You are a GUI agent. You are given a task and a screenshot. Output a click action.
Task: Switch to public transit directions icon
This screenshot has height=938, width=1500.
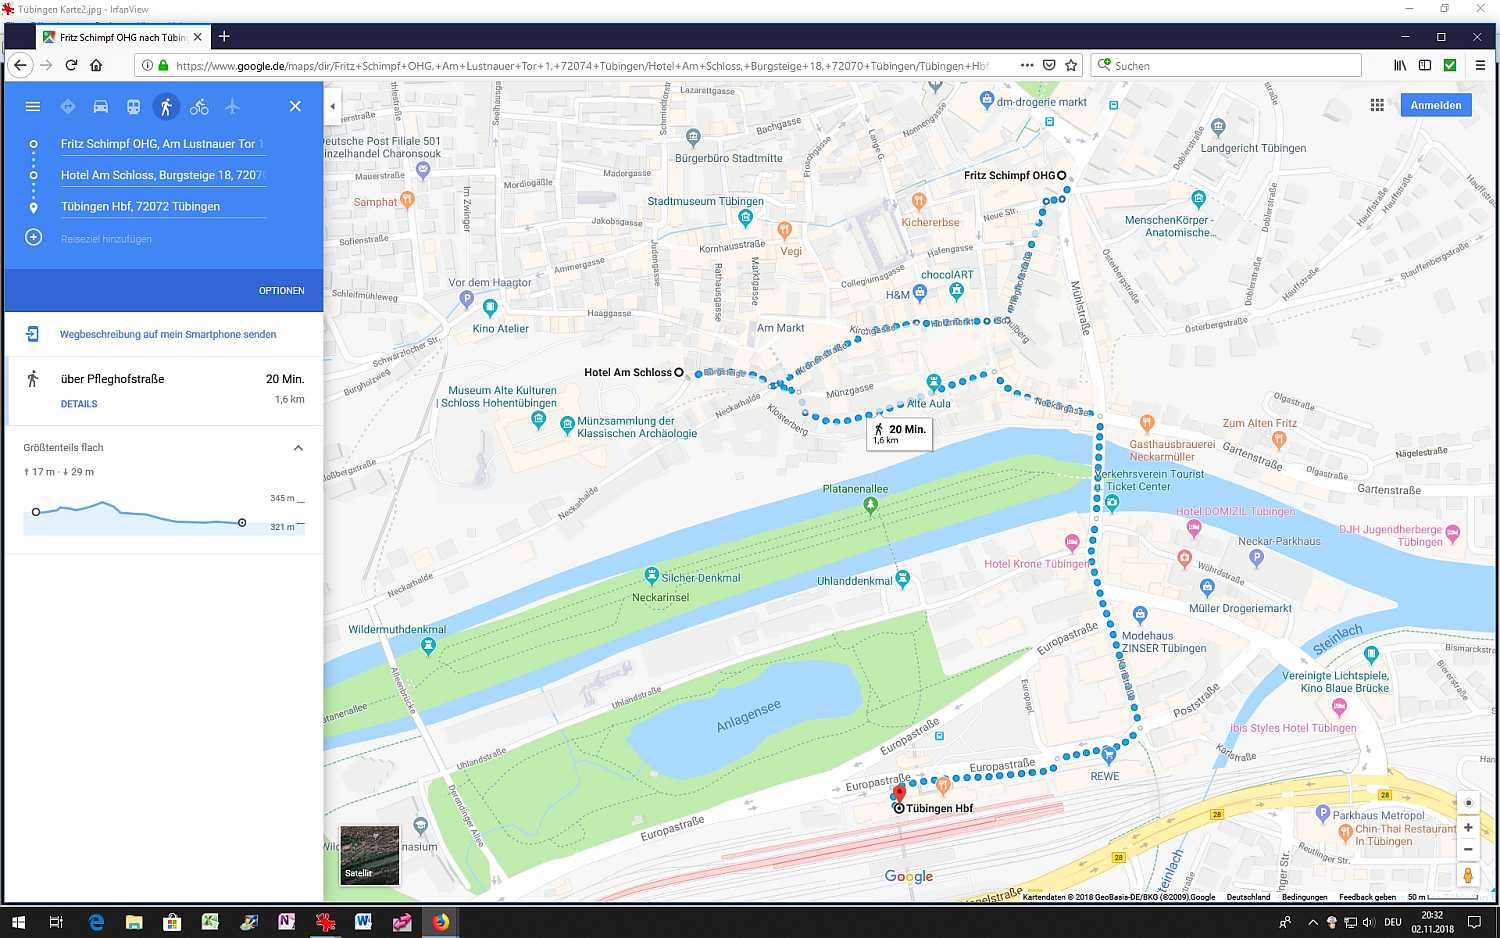pos(133,106)
